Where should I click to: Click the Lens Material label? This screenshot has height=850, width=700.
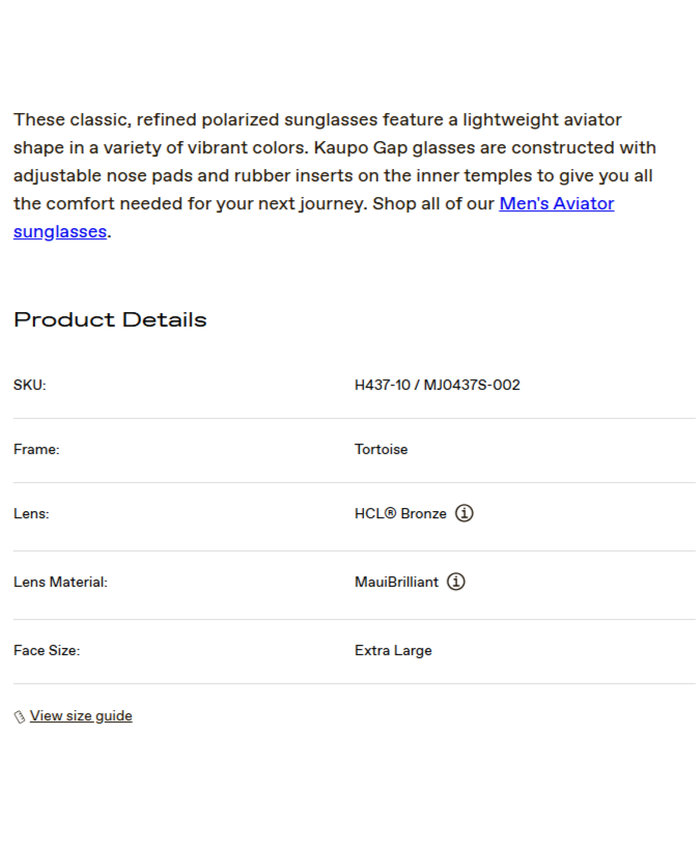pyautogui.click(x=60, y=581)
